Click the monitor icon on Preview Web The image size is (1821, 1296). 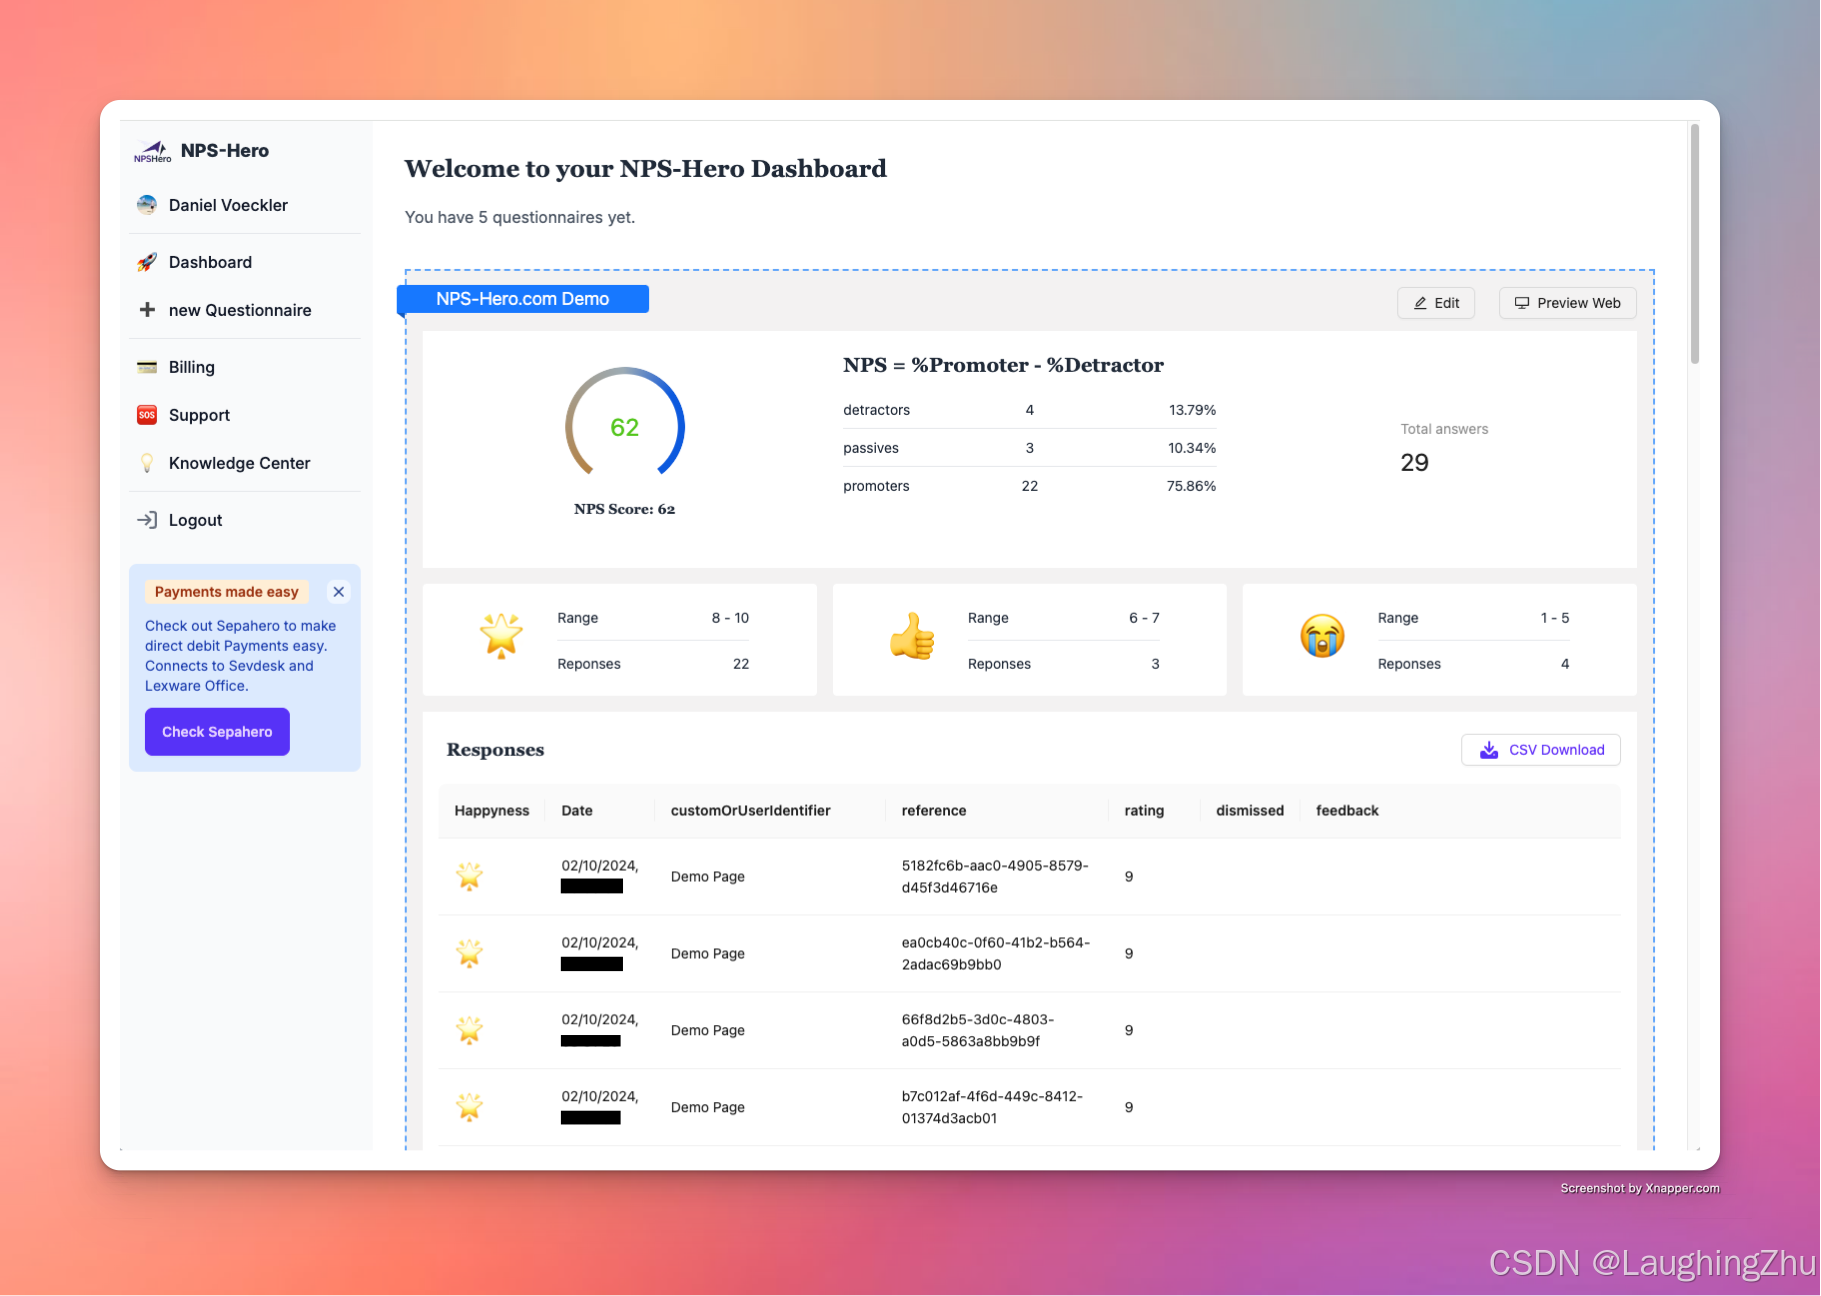pos(1522,303)
